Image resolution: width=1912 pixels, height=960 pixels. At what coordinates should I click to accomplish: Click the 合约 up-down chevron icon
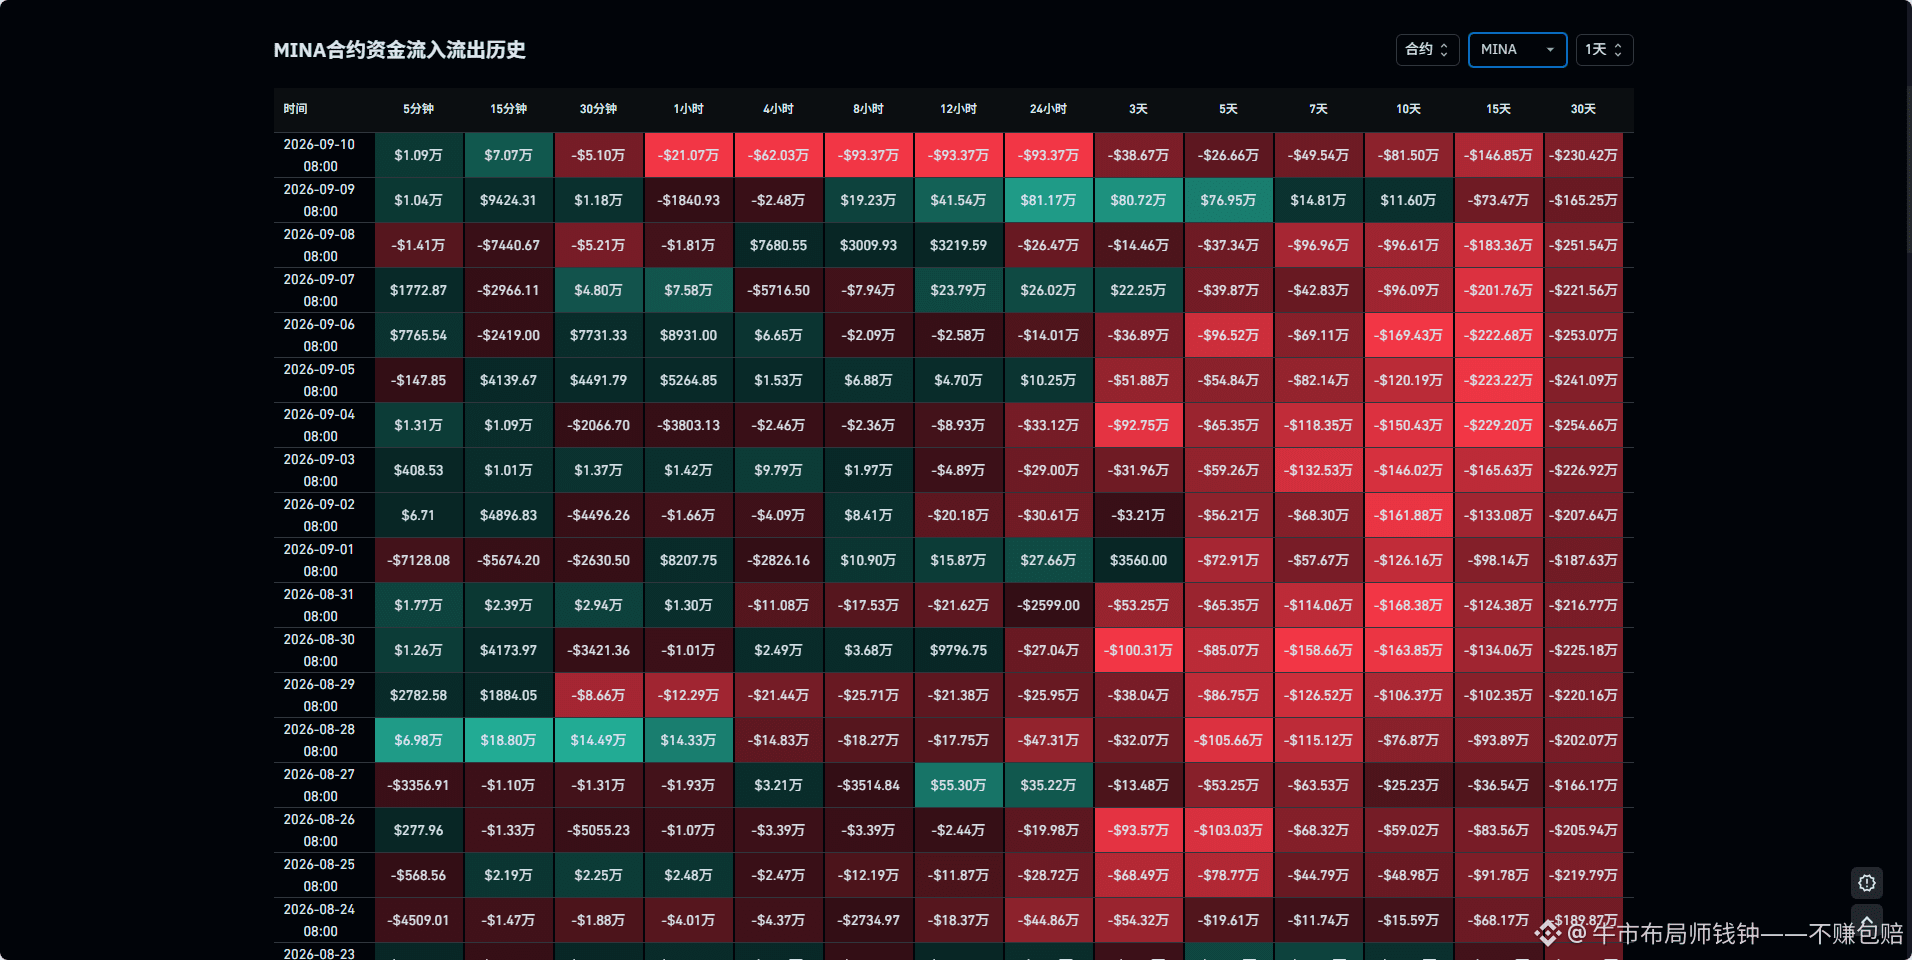pyautogui.click(x=1444, y=50)
